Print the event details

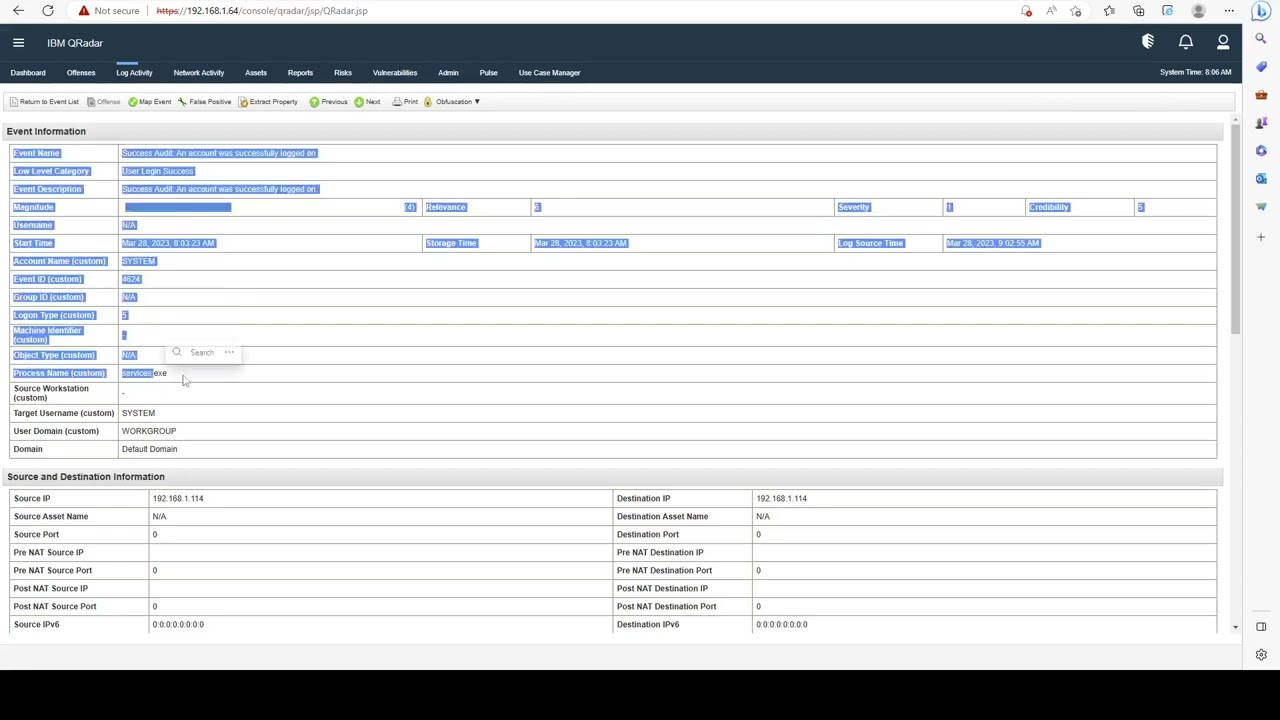tap(405, 102)
